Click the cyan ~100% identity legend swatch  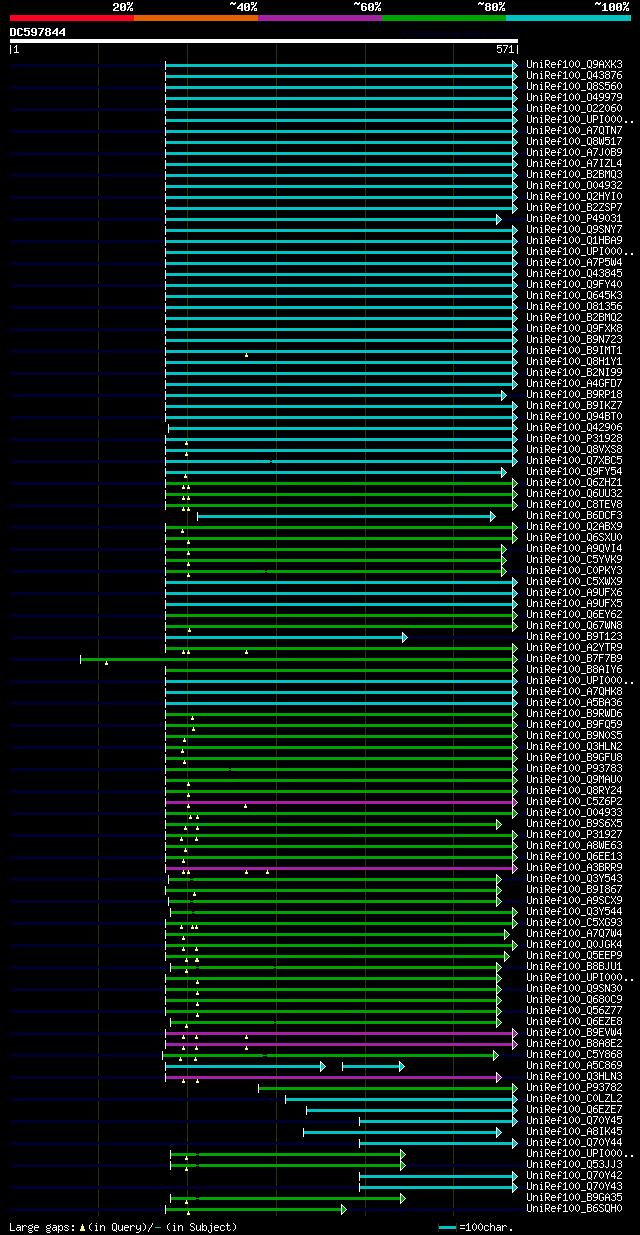tap(567, 18)
